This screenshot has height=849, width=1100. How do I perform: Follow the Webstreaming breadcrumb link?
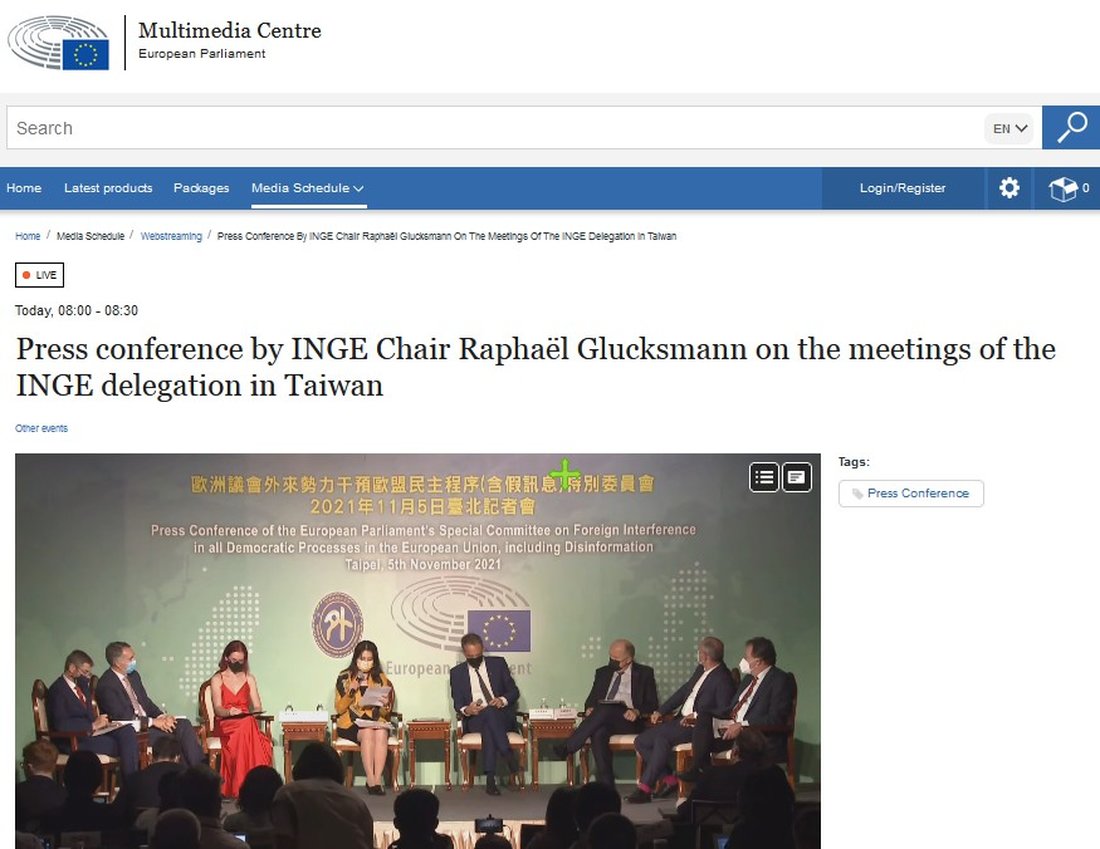coord(171,236)
